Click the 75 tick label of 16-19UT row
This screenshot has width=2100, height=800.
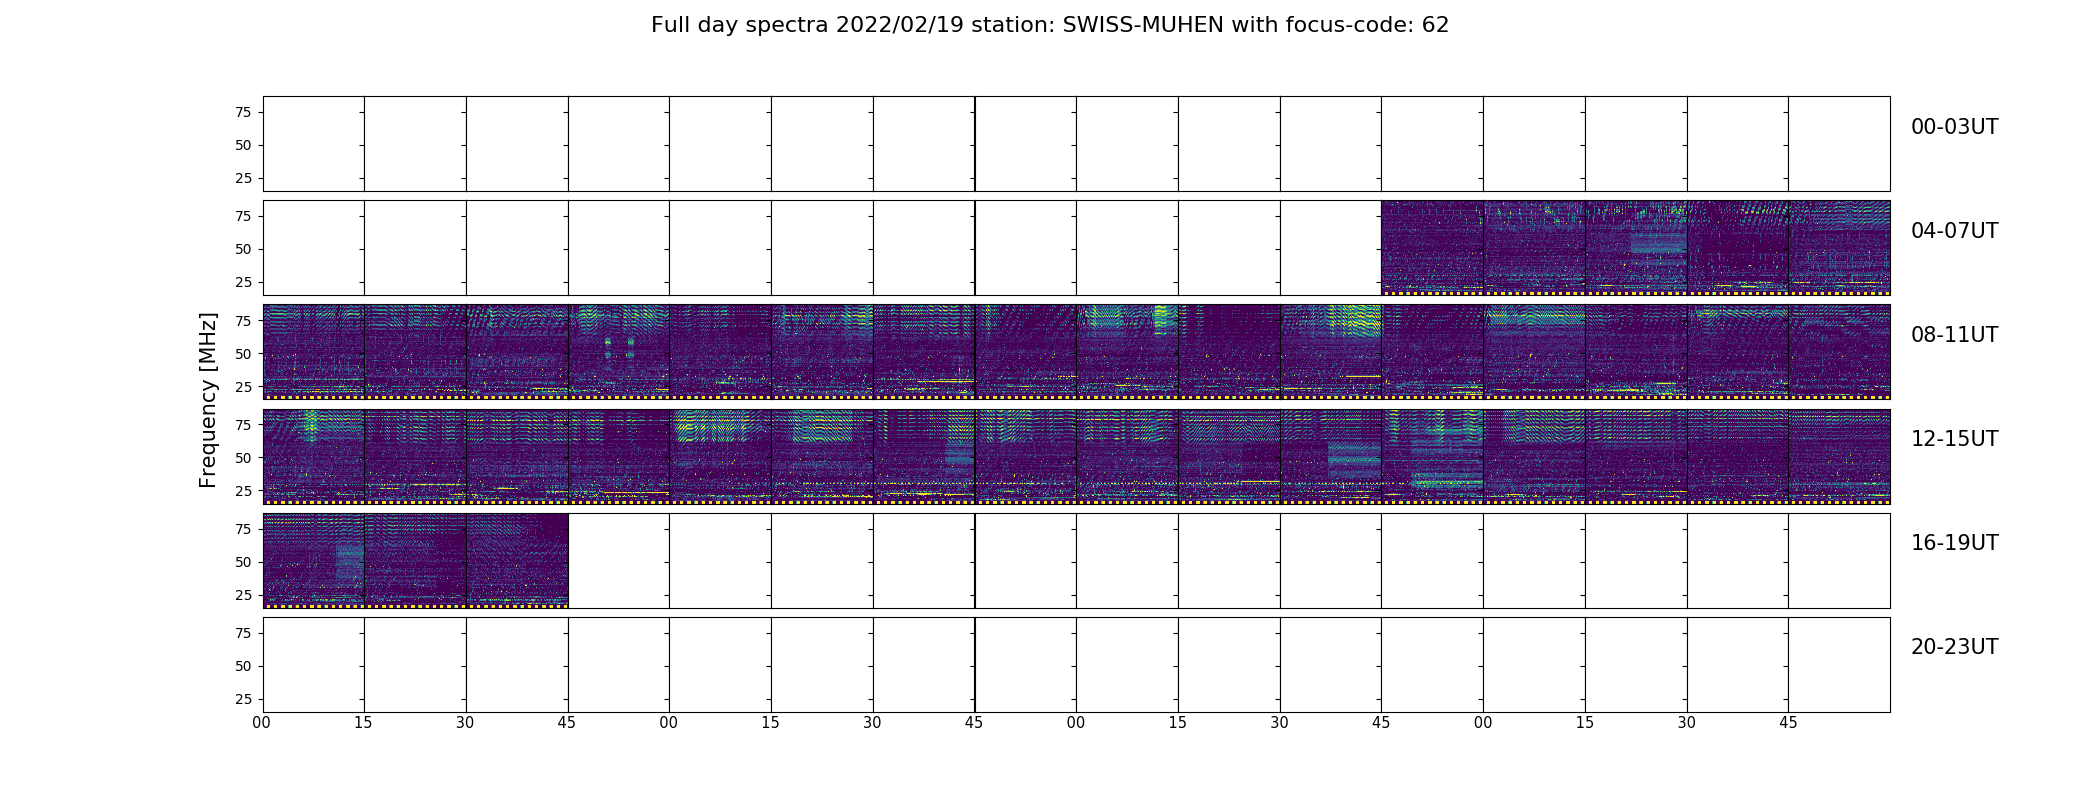click(243, 529)
